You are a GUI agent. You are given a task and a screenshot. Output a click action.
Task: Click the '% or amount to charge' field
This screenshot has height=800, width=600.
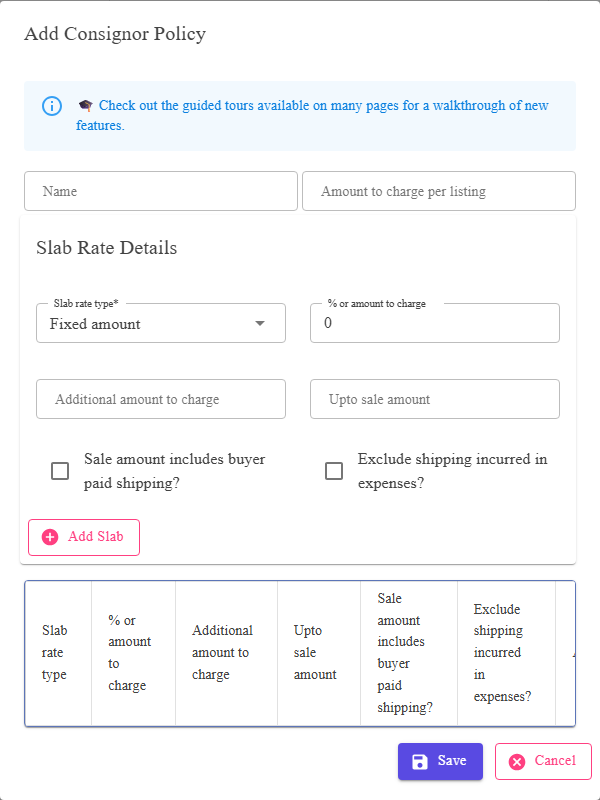435,323
